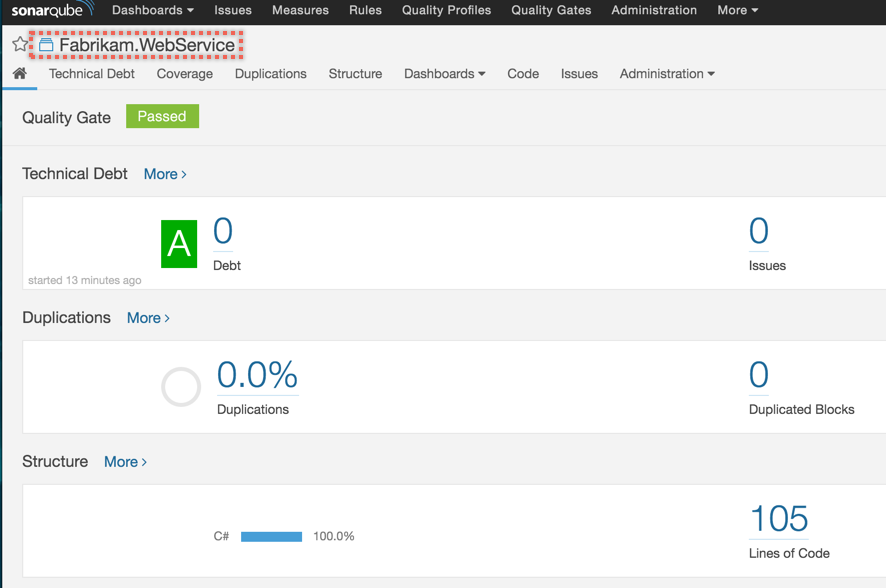Open Quality Profiles
Image resolution: width=886 pixels, height=588 pixels.
pos(446,10)
